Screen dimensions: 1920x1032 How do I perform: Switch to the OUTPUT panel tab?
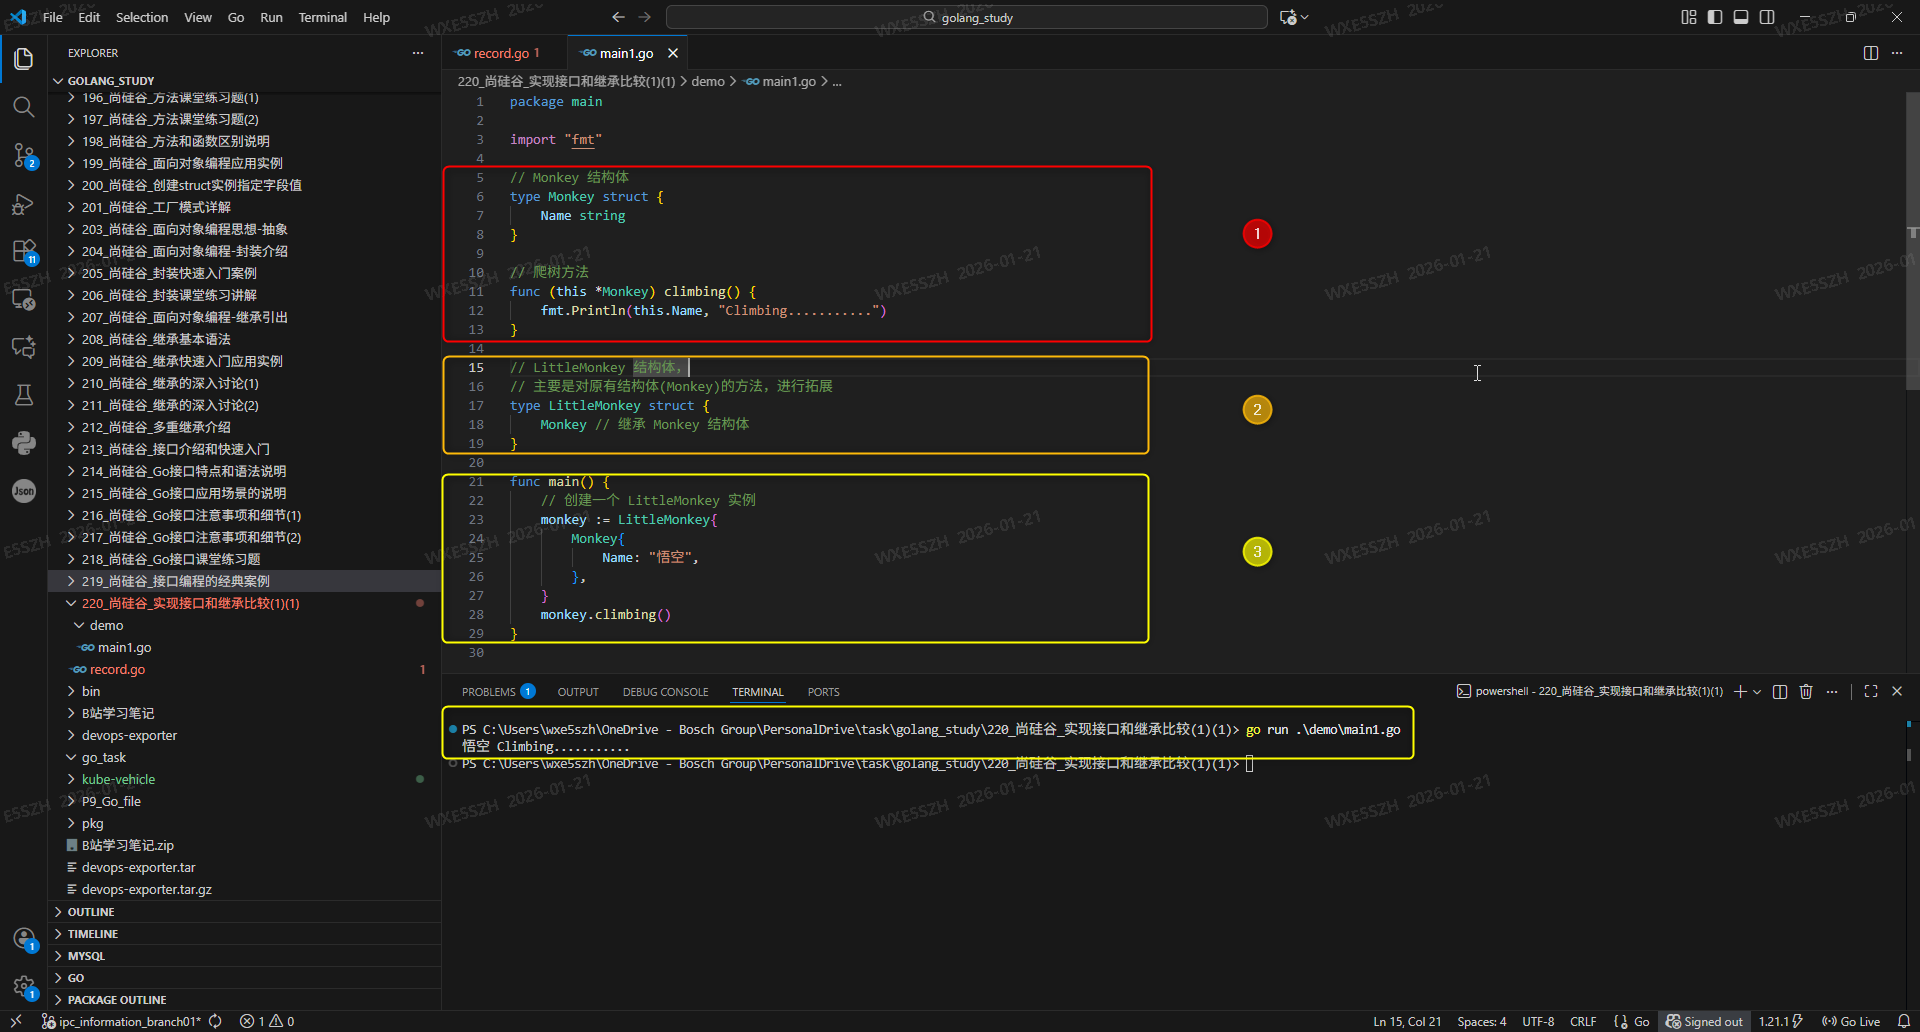tap(578, 691)
